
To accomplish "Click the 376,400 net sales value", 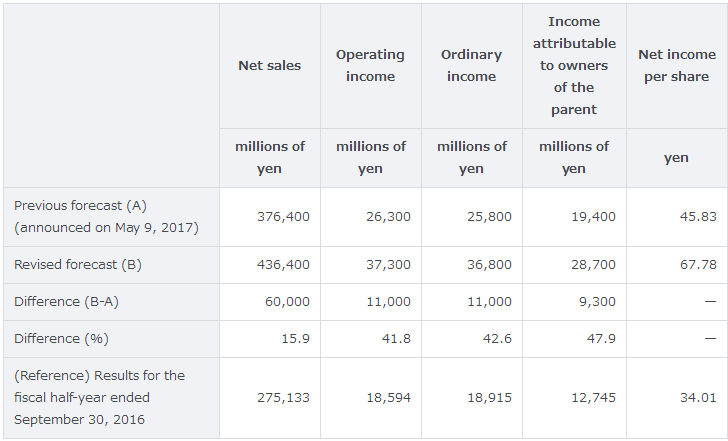I will coord(285,216).
